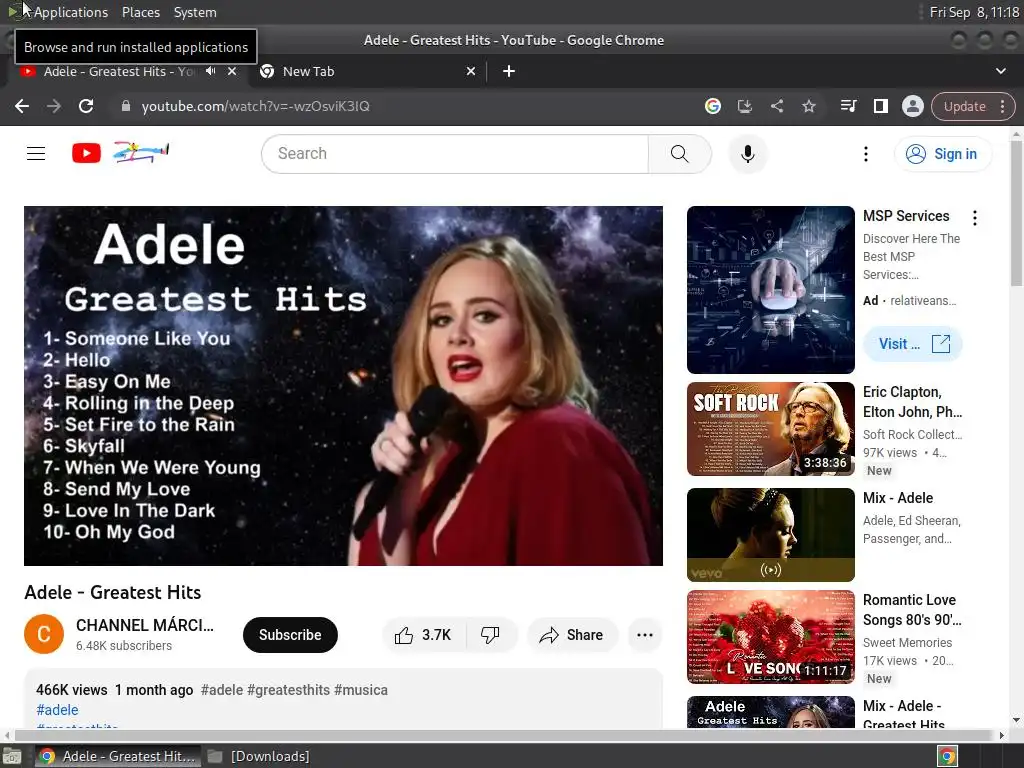Click the clock showing Fri Sep 8
Image resolution: width=1024 pixels, height=768 pixels.
point(974,12)
